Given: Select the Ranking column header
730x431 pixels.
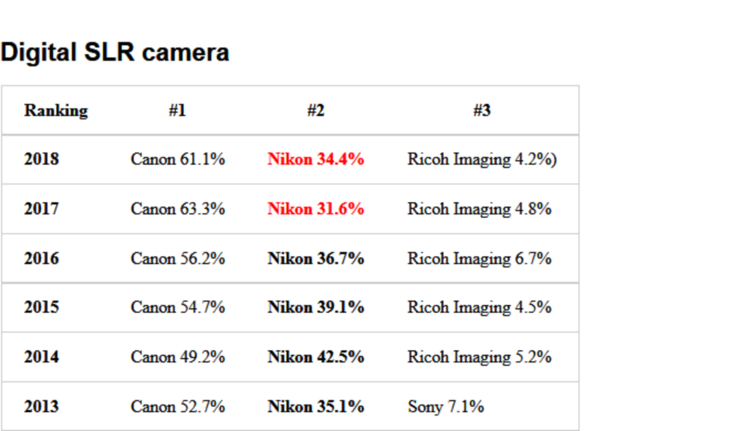Looking at the screenshot, I should coord(56,111).
